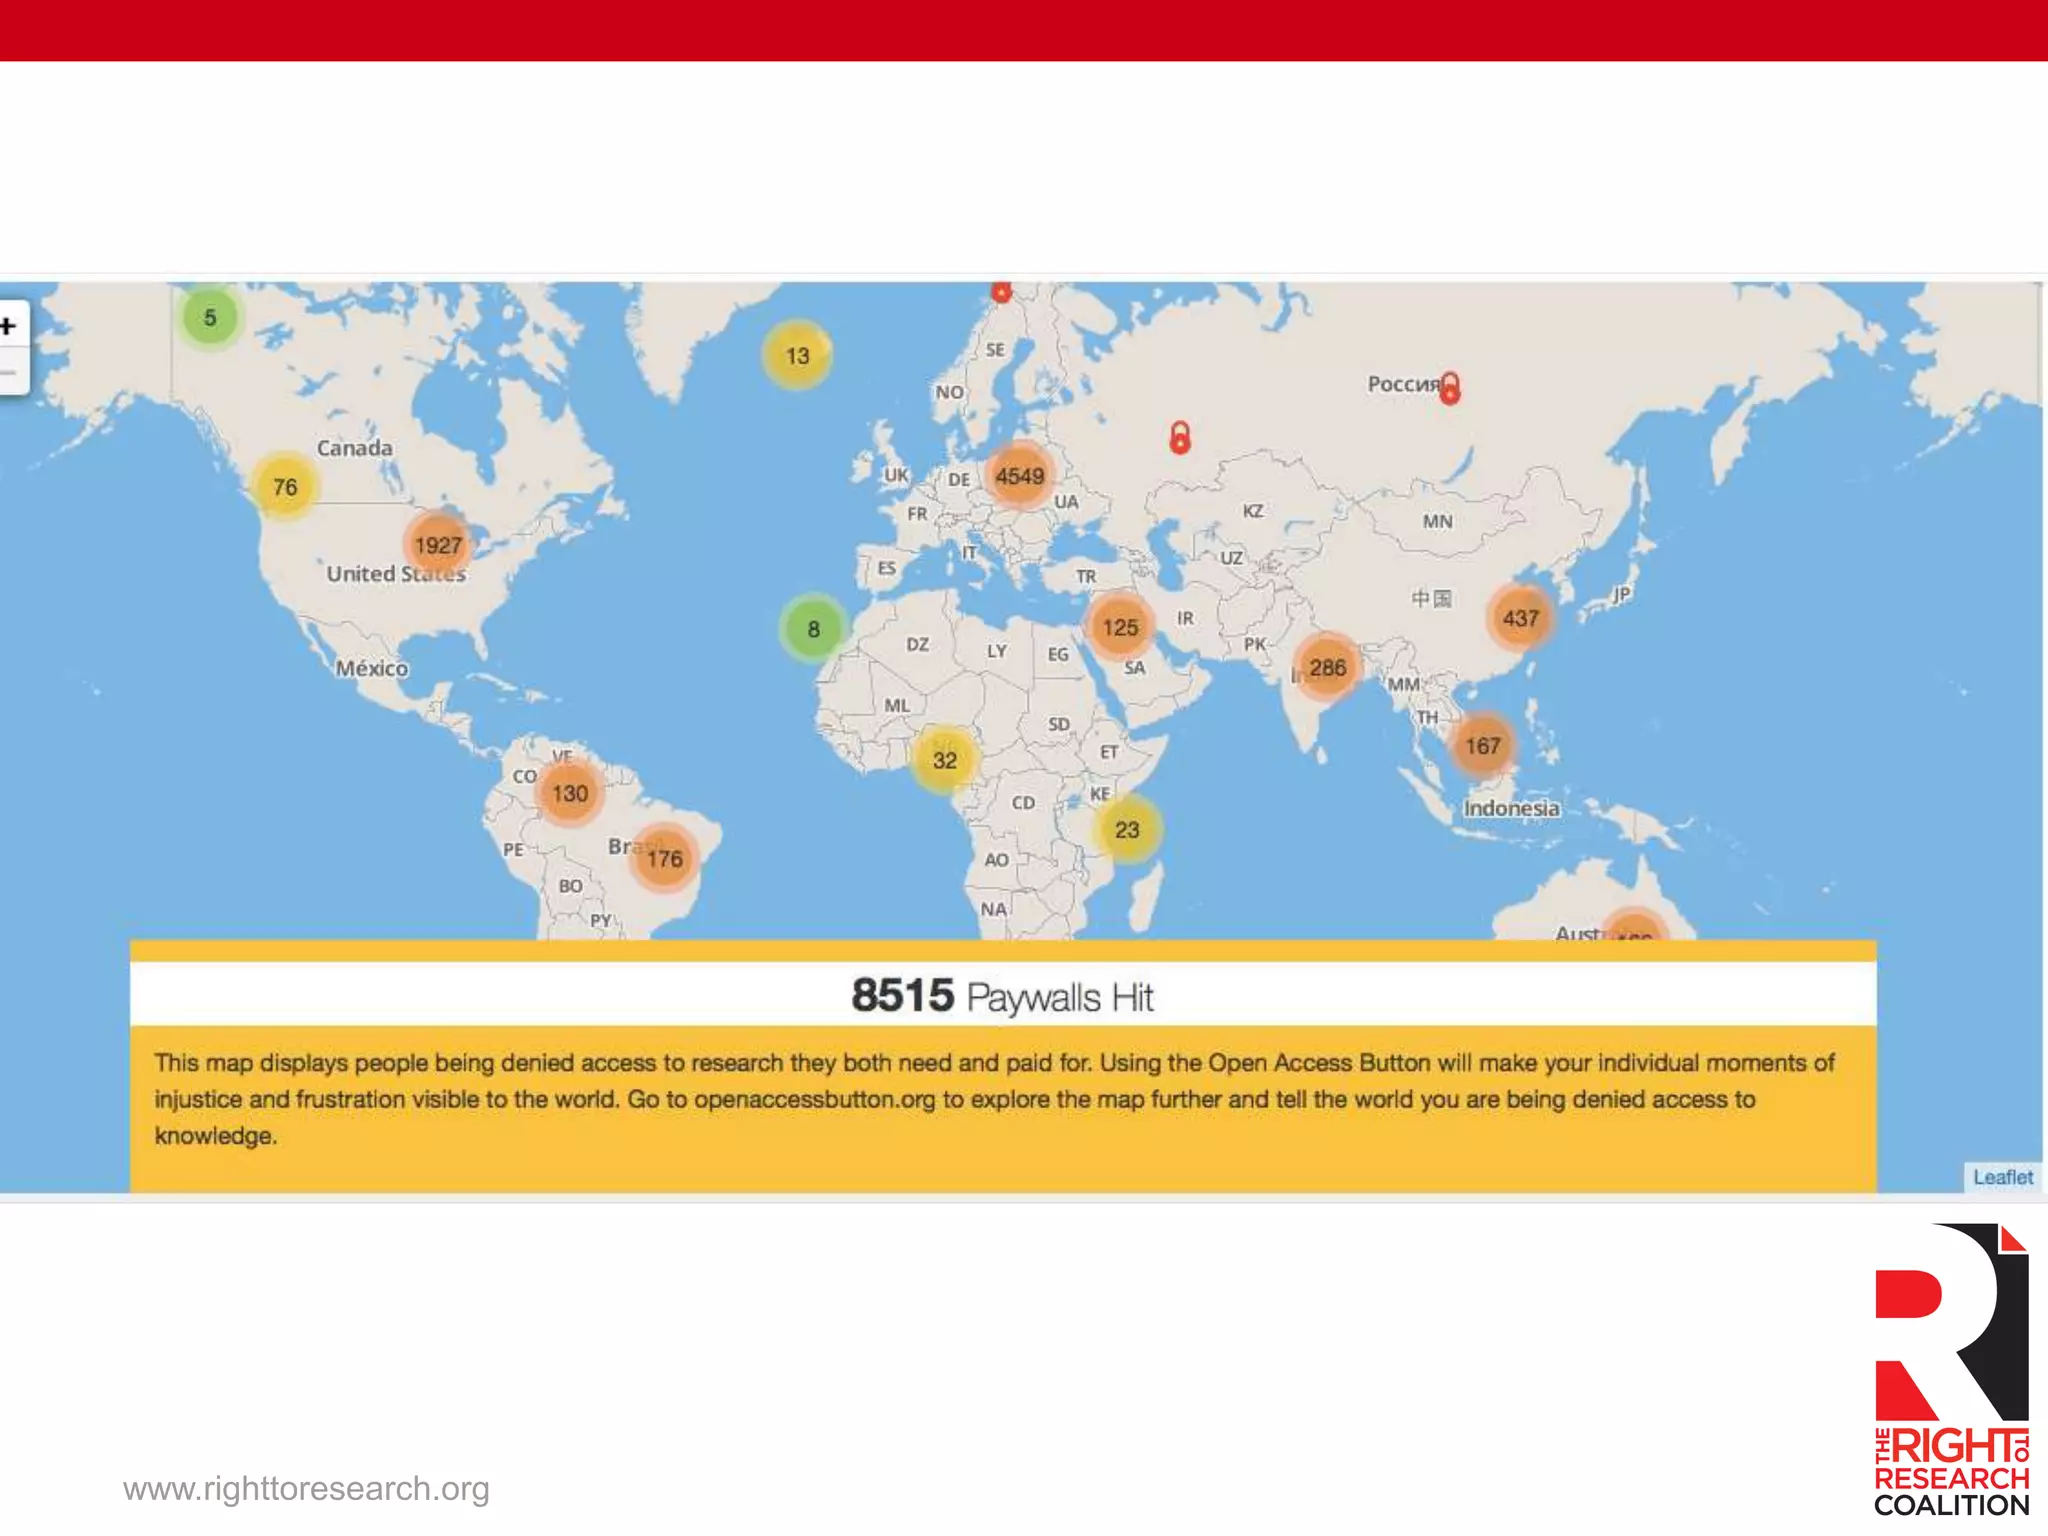This screenshot has height=1536, width=2048.
Task: Click the red padlock marker above Sweden
Action: 1001,291
